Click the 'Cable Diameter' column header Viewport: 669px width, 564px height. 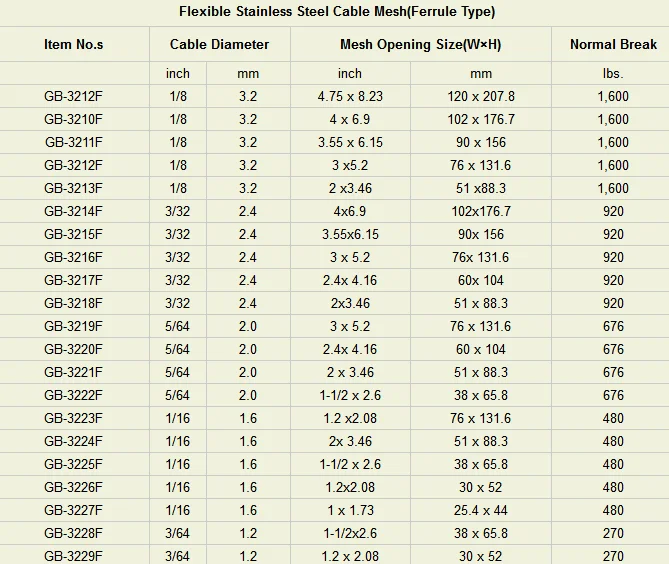pos(219,44)
